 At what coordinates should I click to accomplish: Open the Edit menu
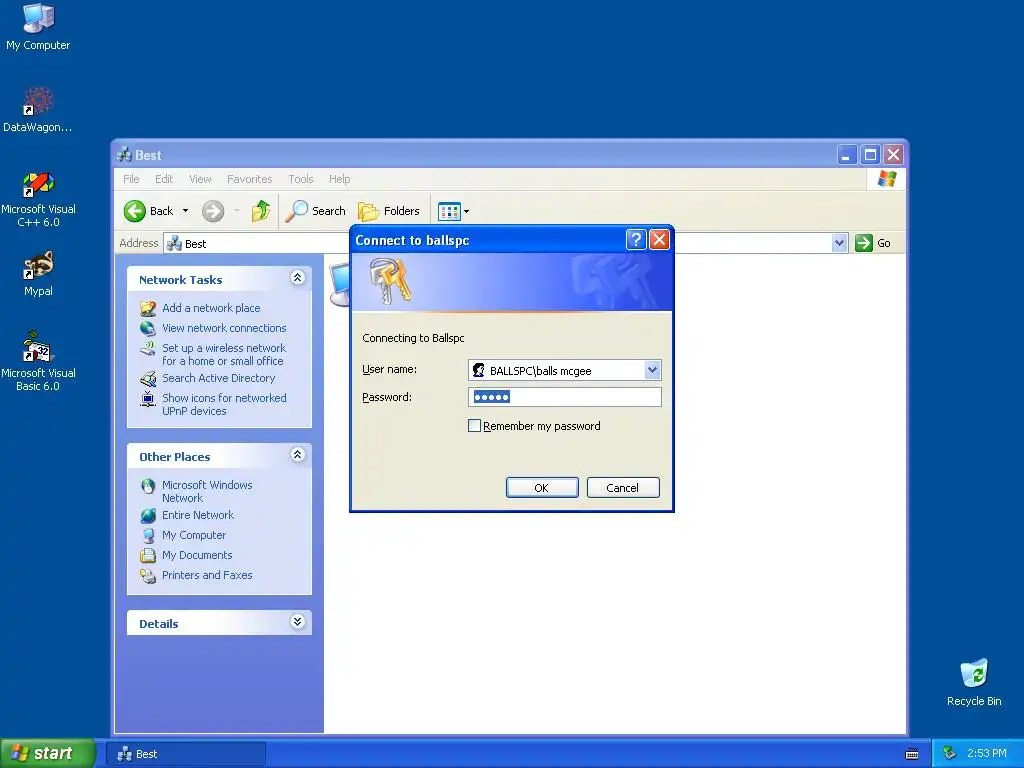click(x=164, y=179)
